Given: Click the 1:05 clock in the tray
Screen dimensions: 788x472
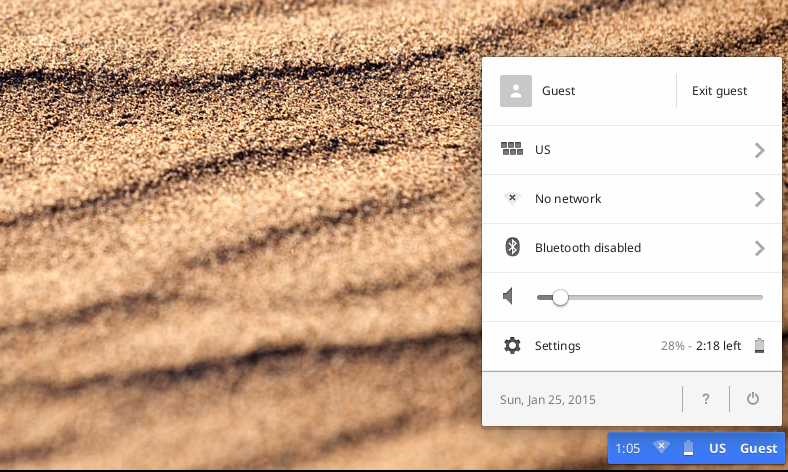Looking at the screenshot, I should tap(627, 448).
